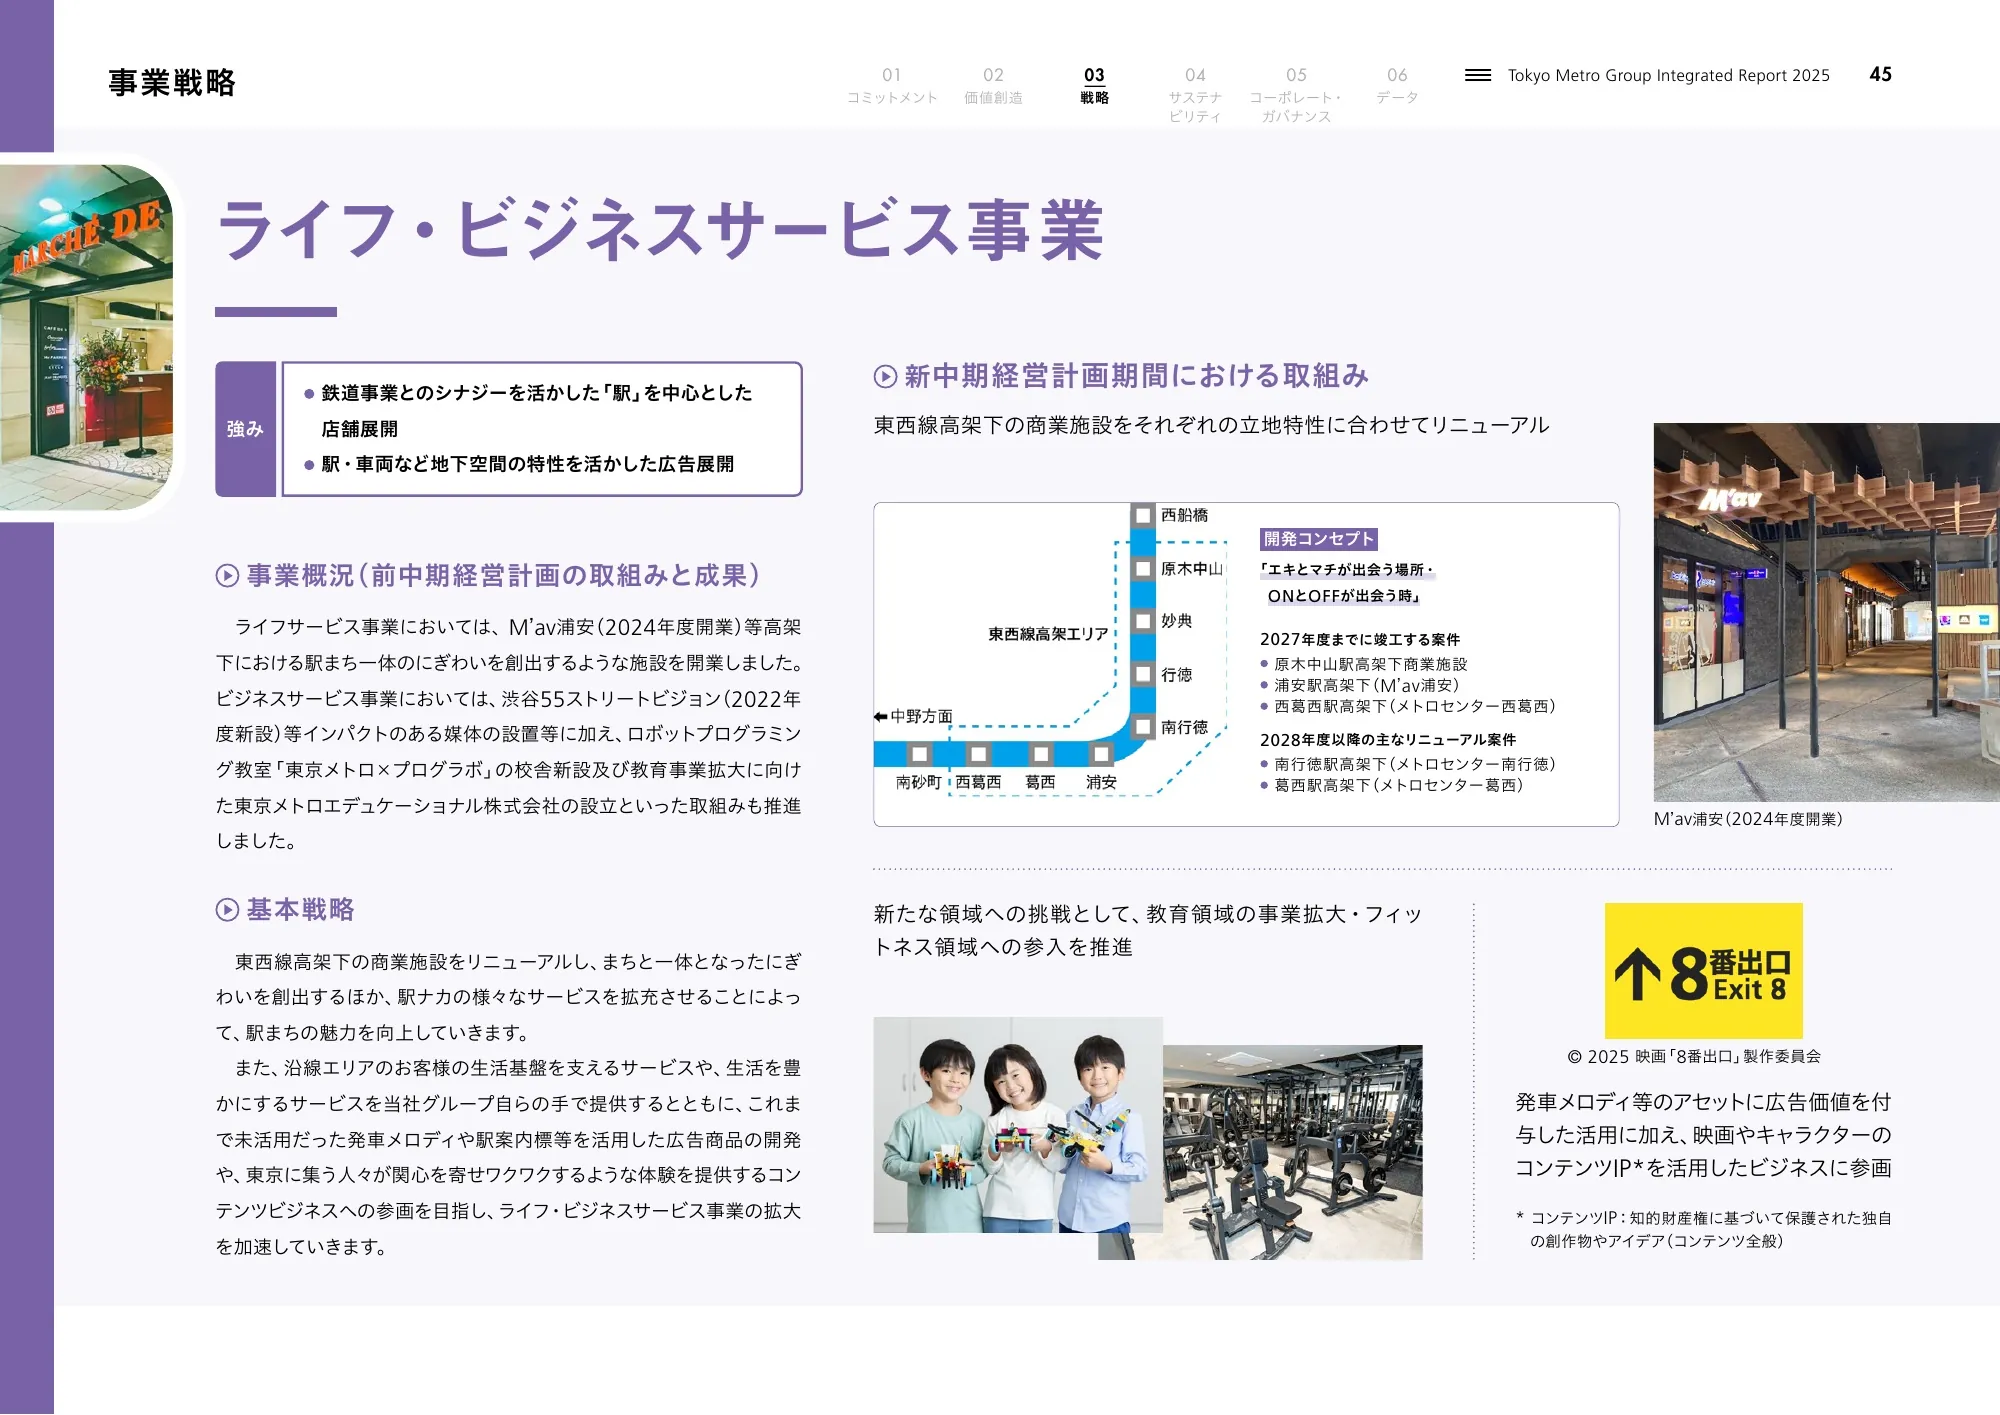Click the Tokyo Metro Group Integrated Report 2025 title
The height and width of the screenshot is (1415, 2000).
click(1668, 76)
